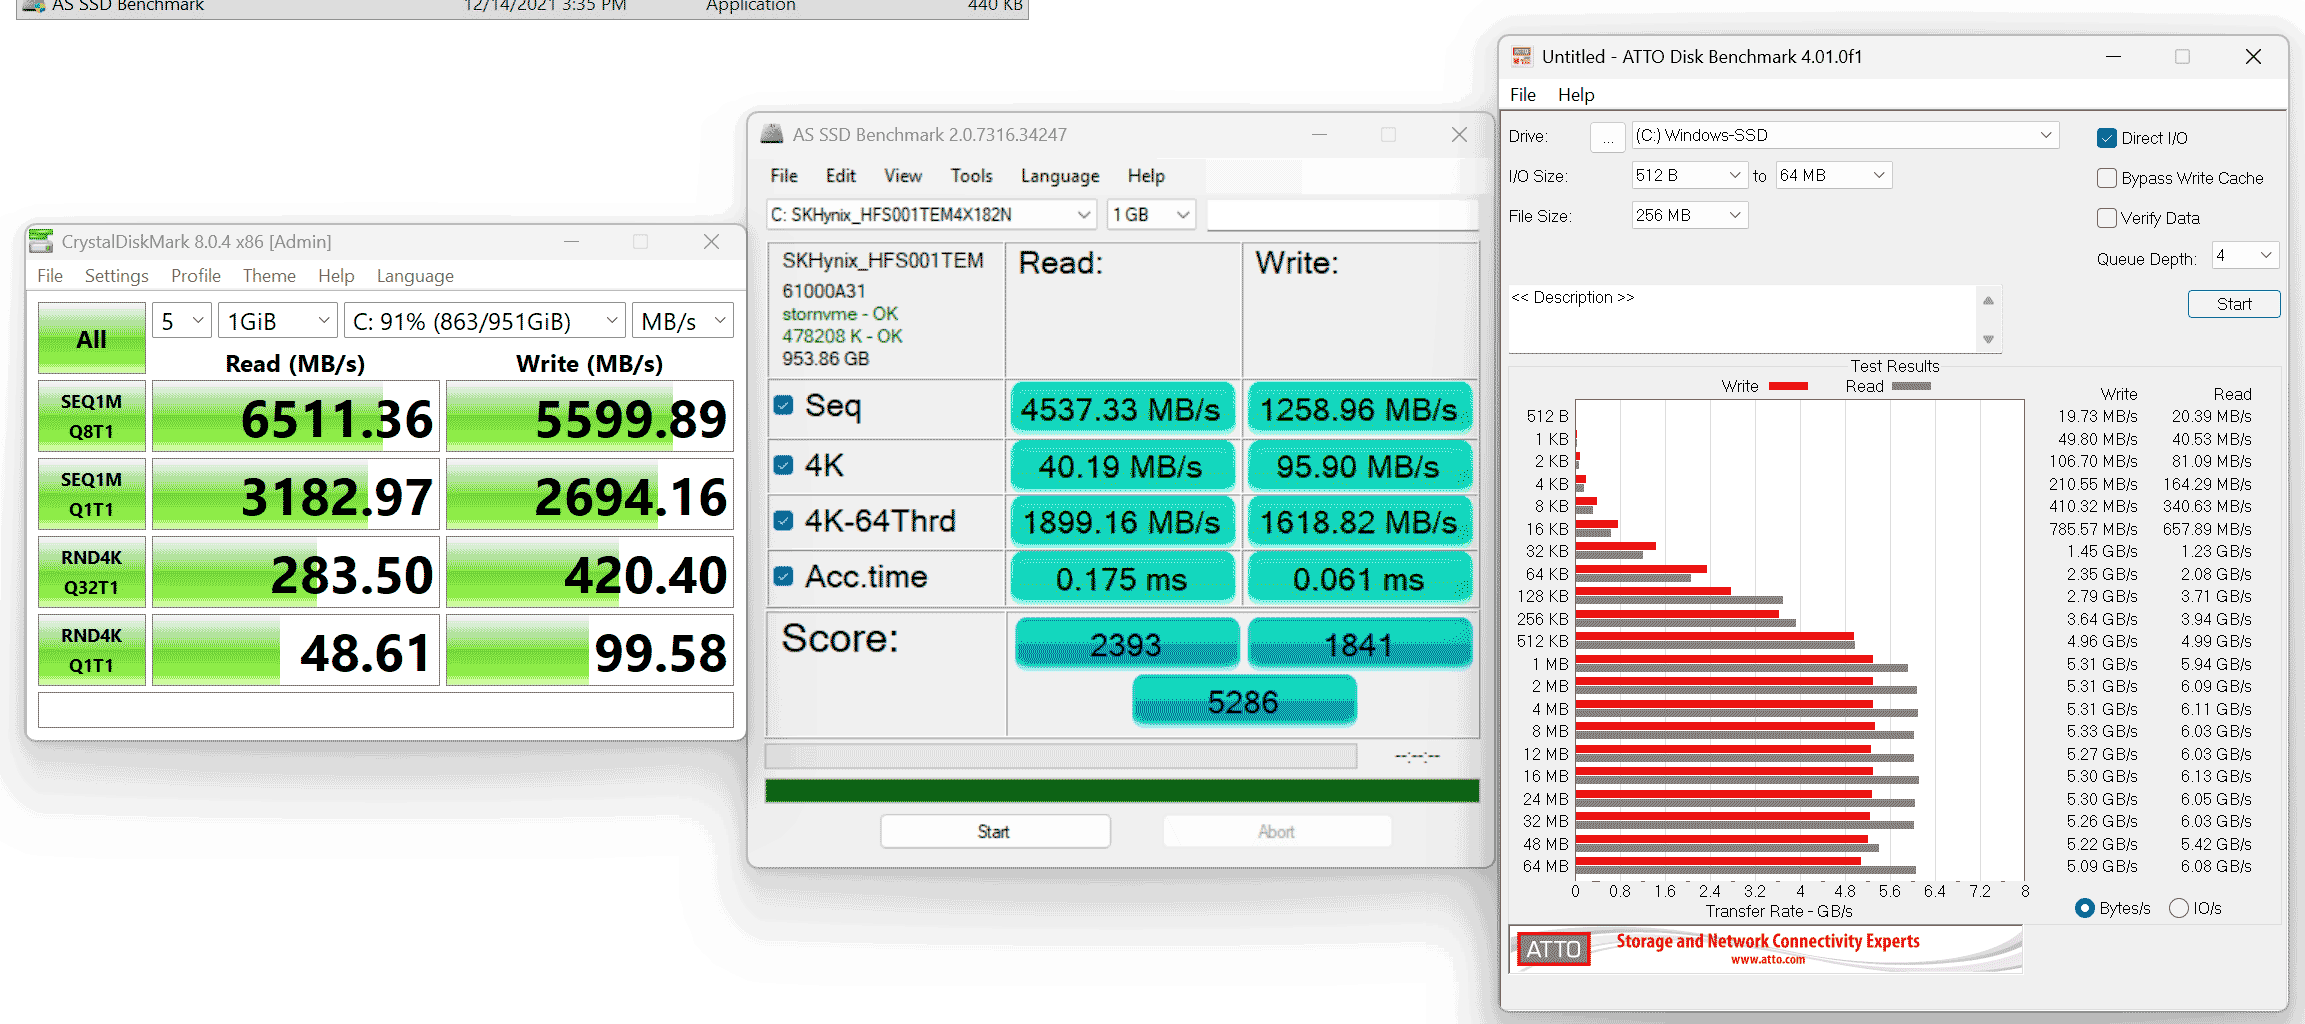
Task: Open the Queue Depth dropdown
Action: 2245,256
